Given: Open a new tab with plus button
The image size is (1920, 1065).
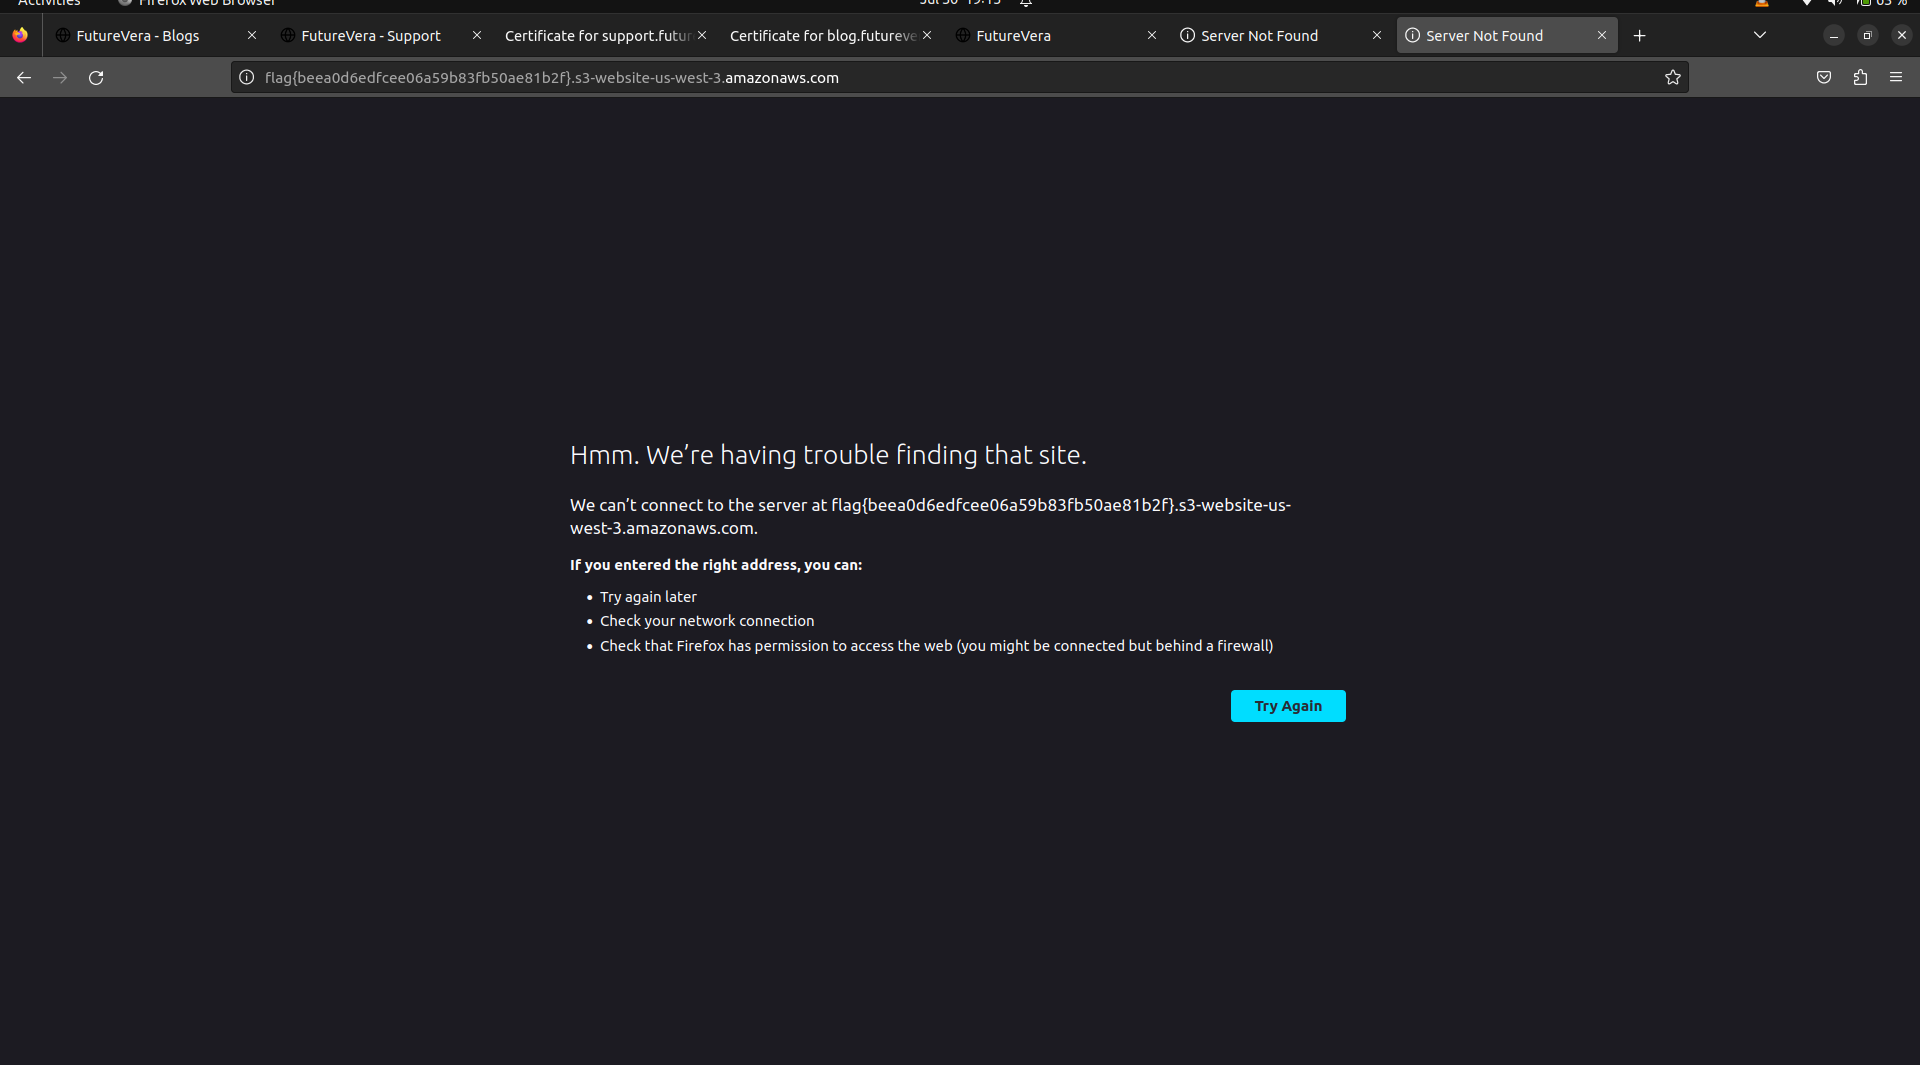Looking at the screenshot, I should click(x=1639, y=36).
